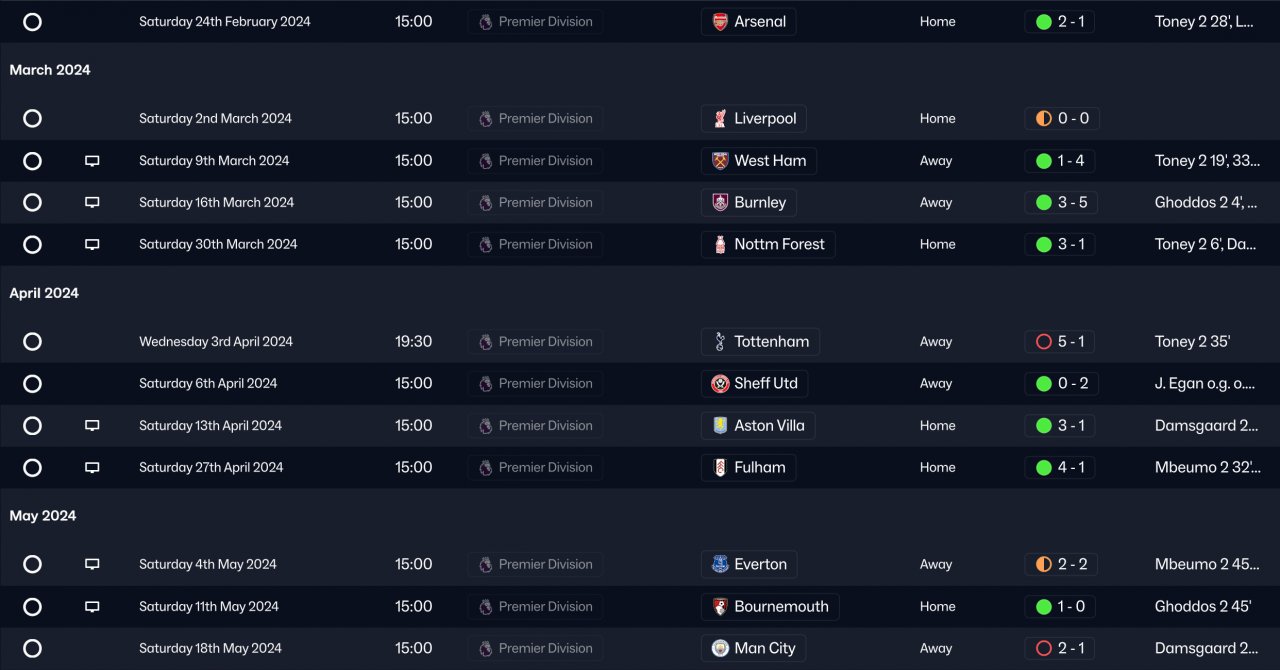Select radio circle for Liverpool fixture
The height and width of the screenshot is (670, 1280).
point(32,119)
